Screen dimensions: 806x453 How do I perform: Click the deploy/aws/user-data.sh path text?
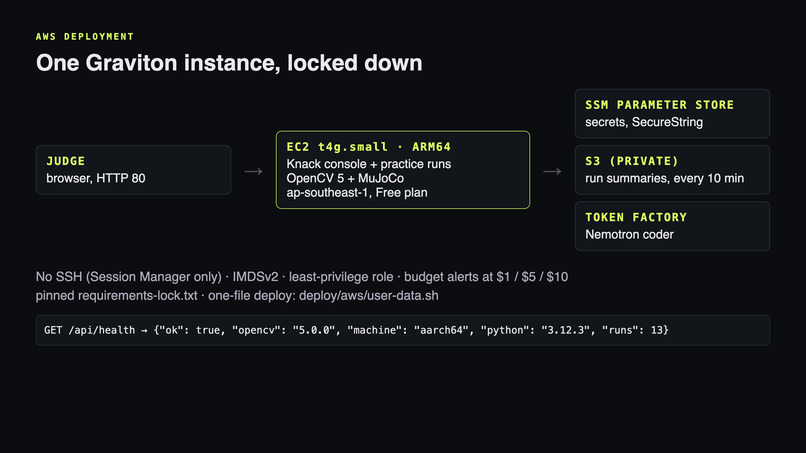(369, 296)
